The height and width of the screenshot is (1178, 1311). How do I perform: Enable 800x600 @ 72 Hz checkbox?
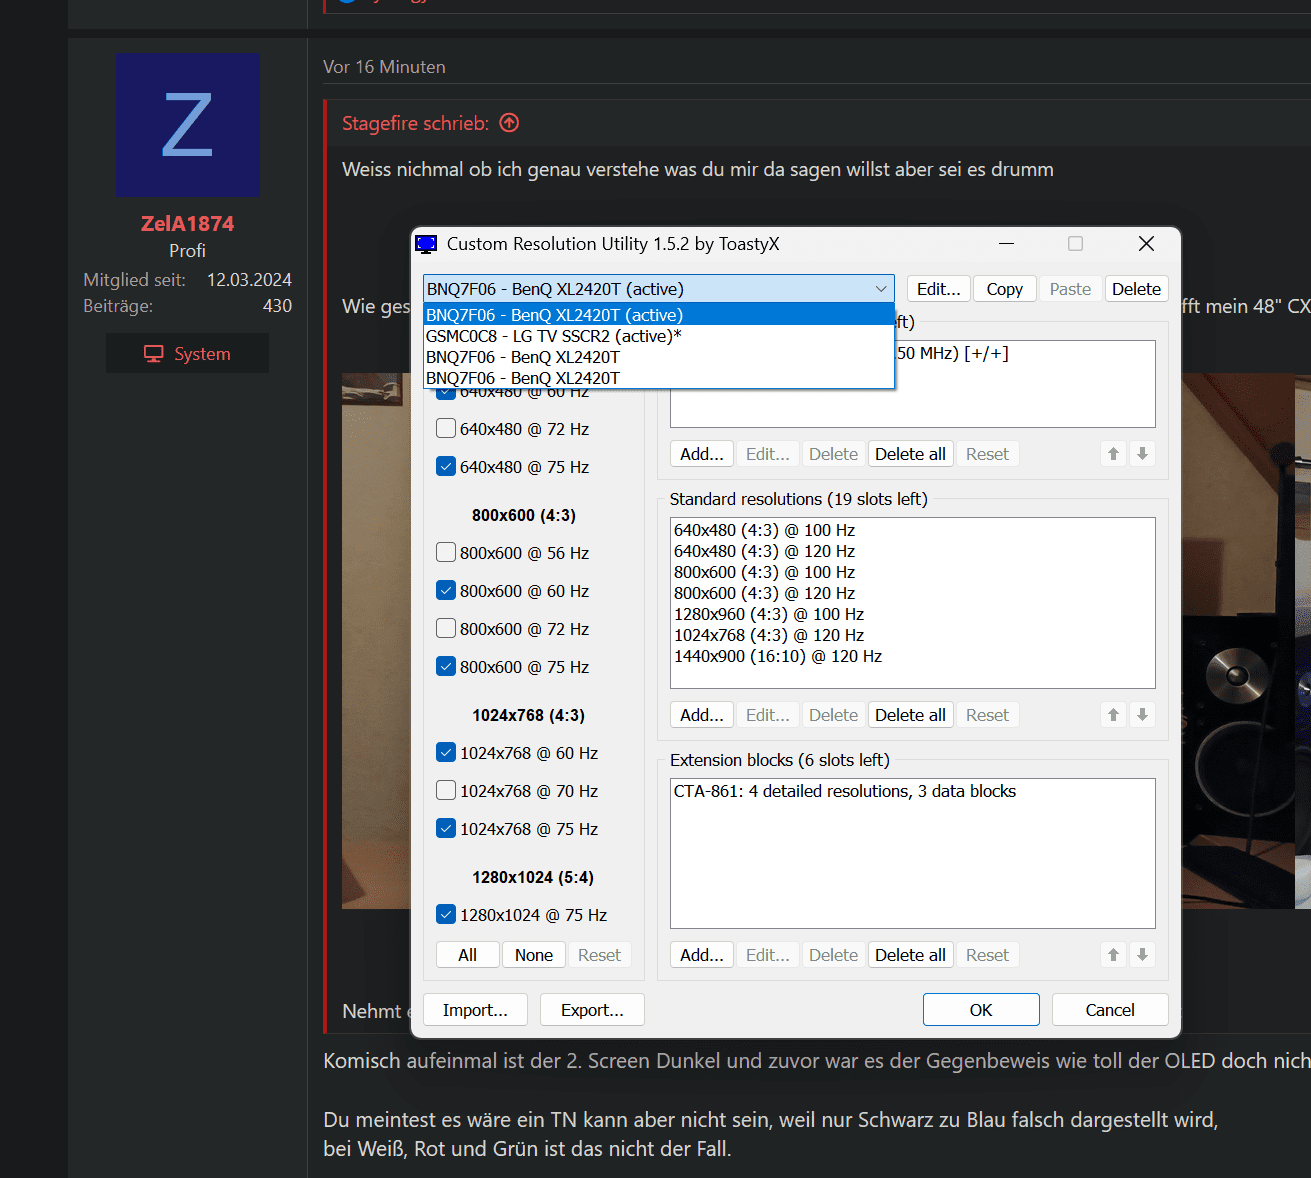pos(446,629)
